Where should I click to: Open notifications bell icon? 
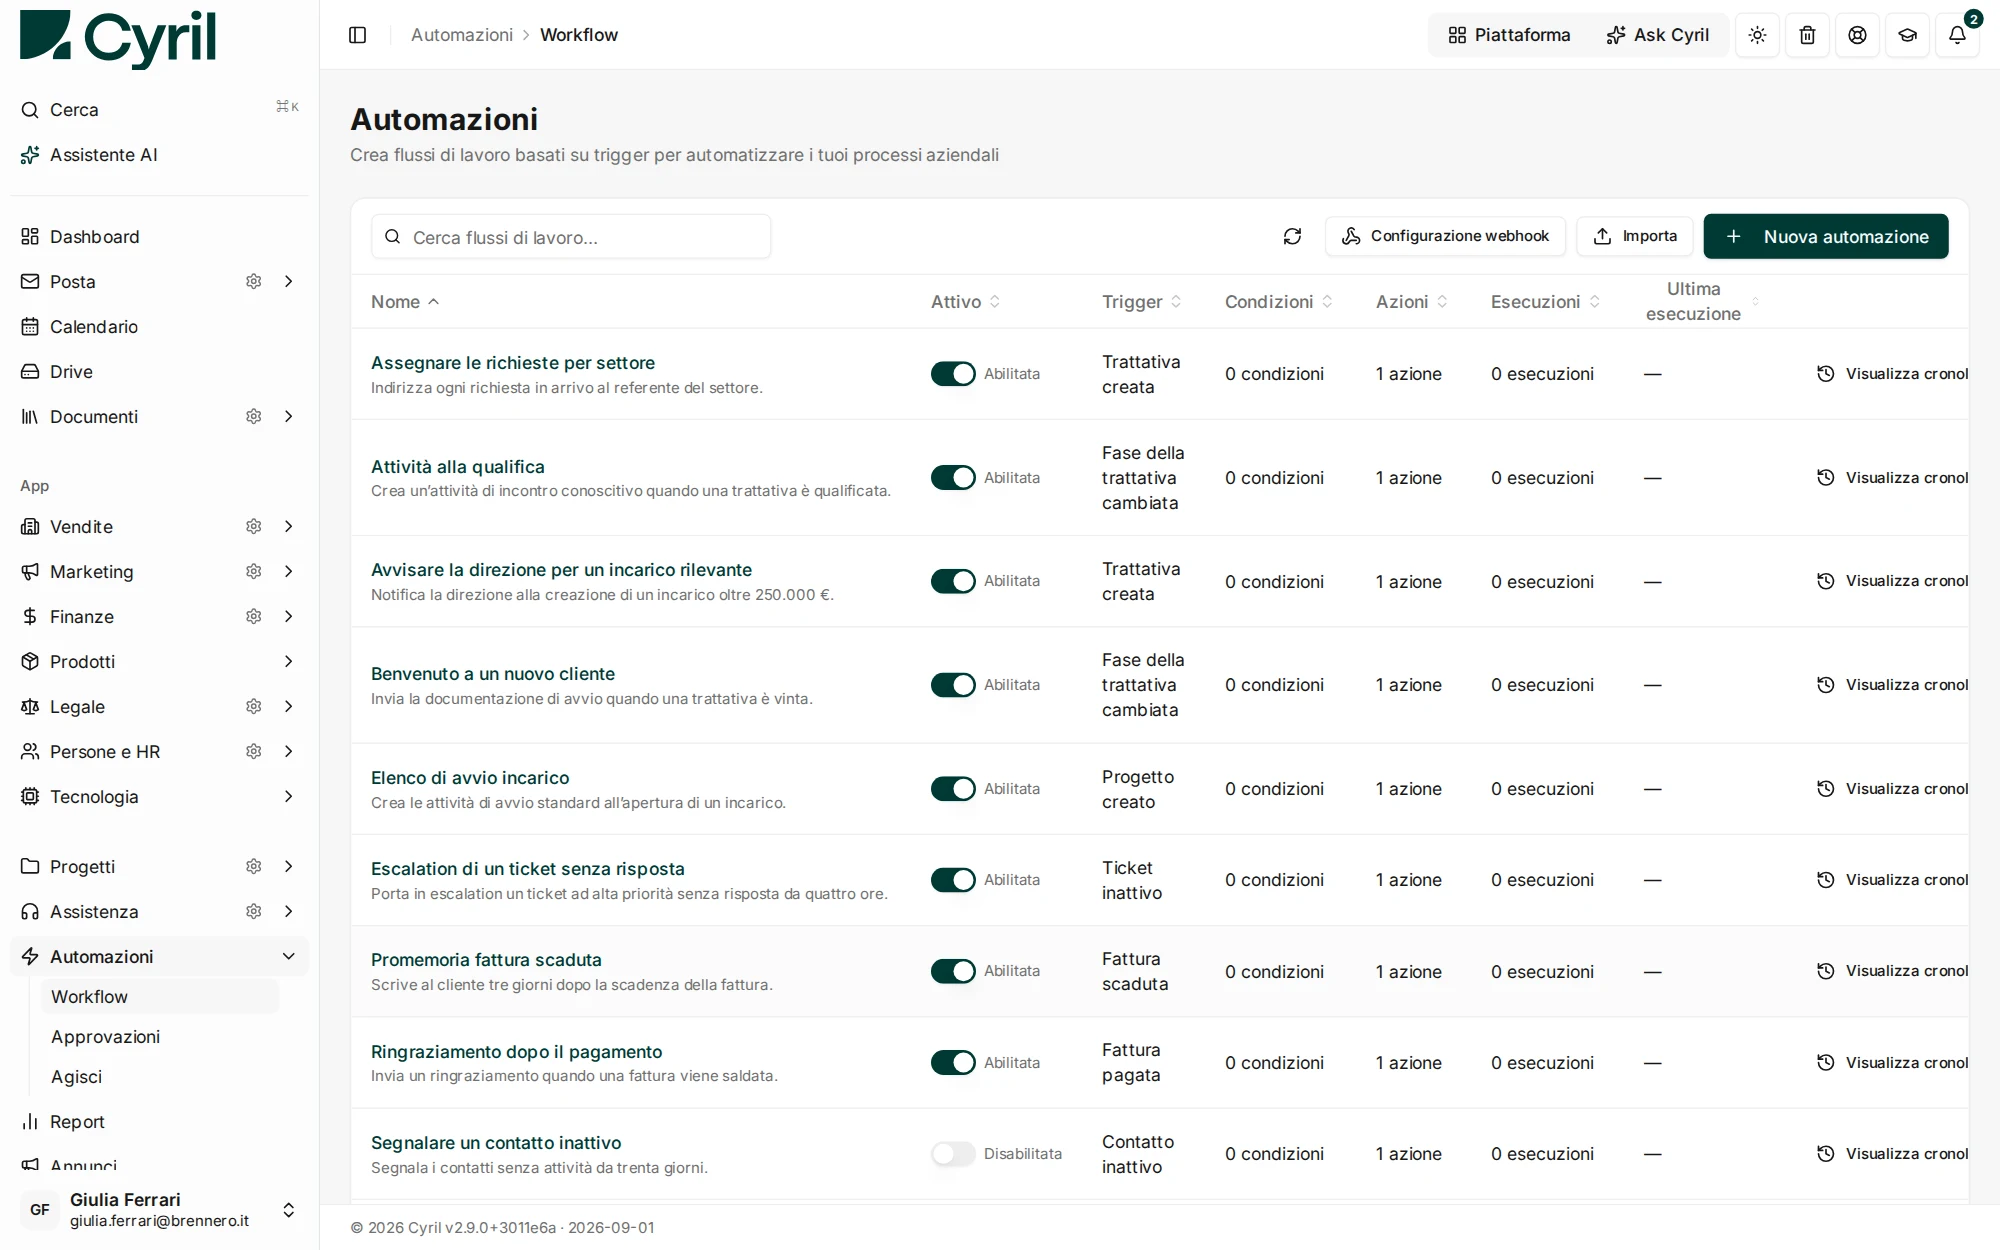pyautogui.click(x=1957, y=35)
